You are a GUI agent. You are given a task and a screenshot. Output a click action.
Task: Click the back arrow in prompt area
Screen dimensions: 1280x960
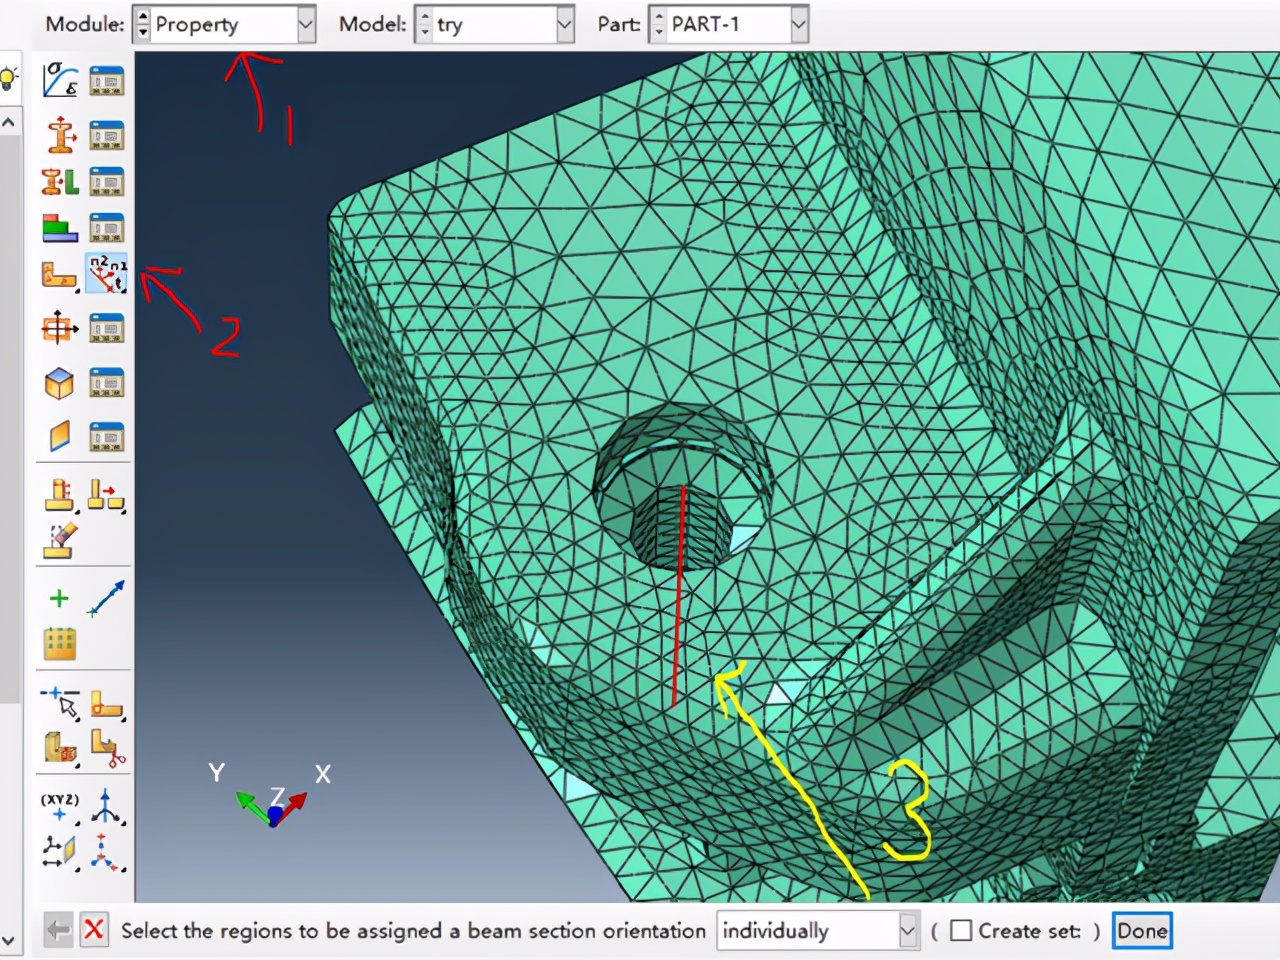[58, 930]
